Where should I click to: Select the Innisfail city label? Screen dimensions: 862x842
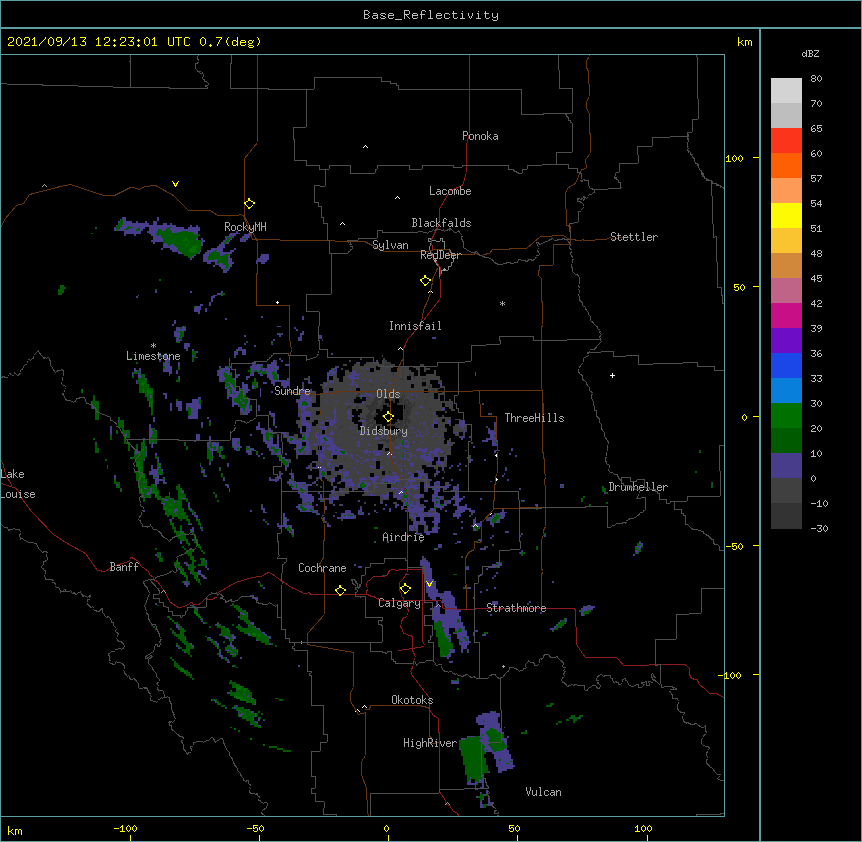click(x=415, y=326)
